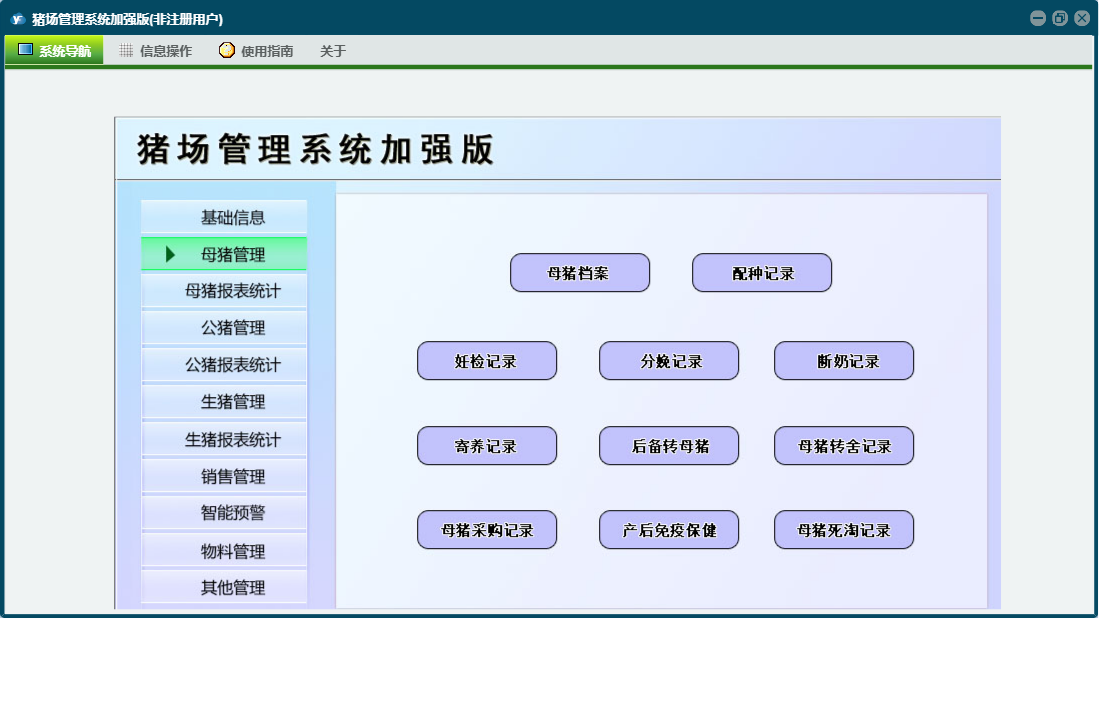Open 母猪死淘记录 records
This screenshot has height=723, width=1099.
tap(844, 530)
